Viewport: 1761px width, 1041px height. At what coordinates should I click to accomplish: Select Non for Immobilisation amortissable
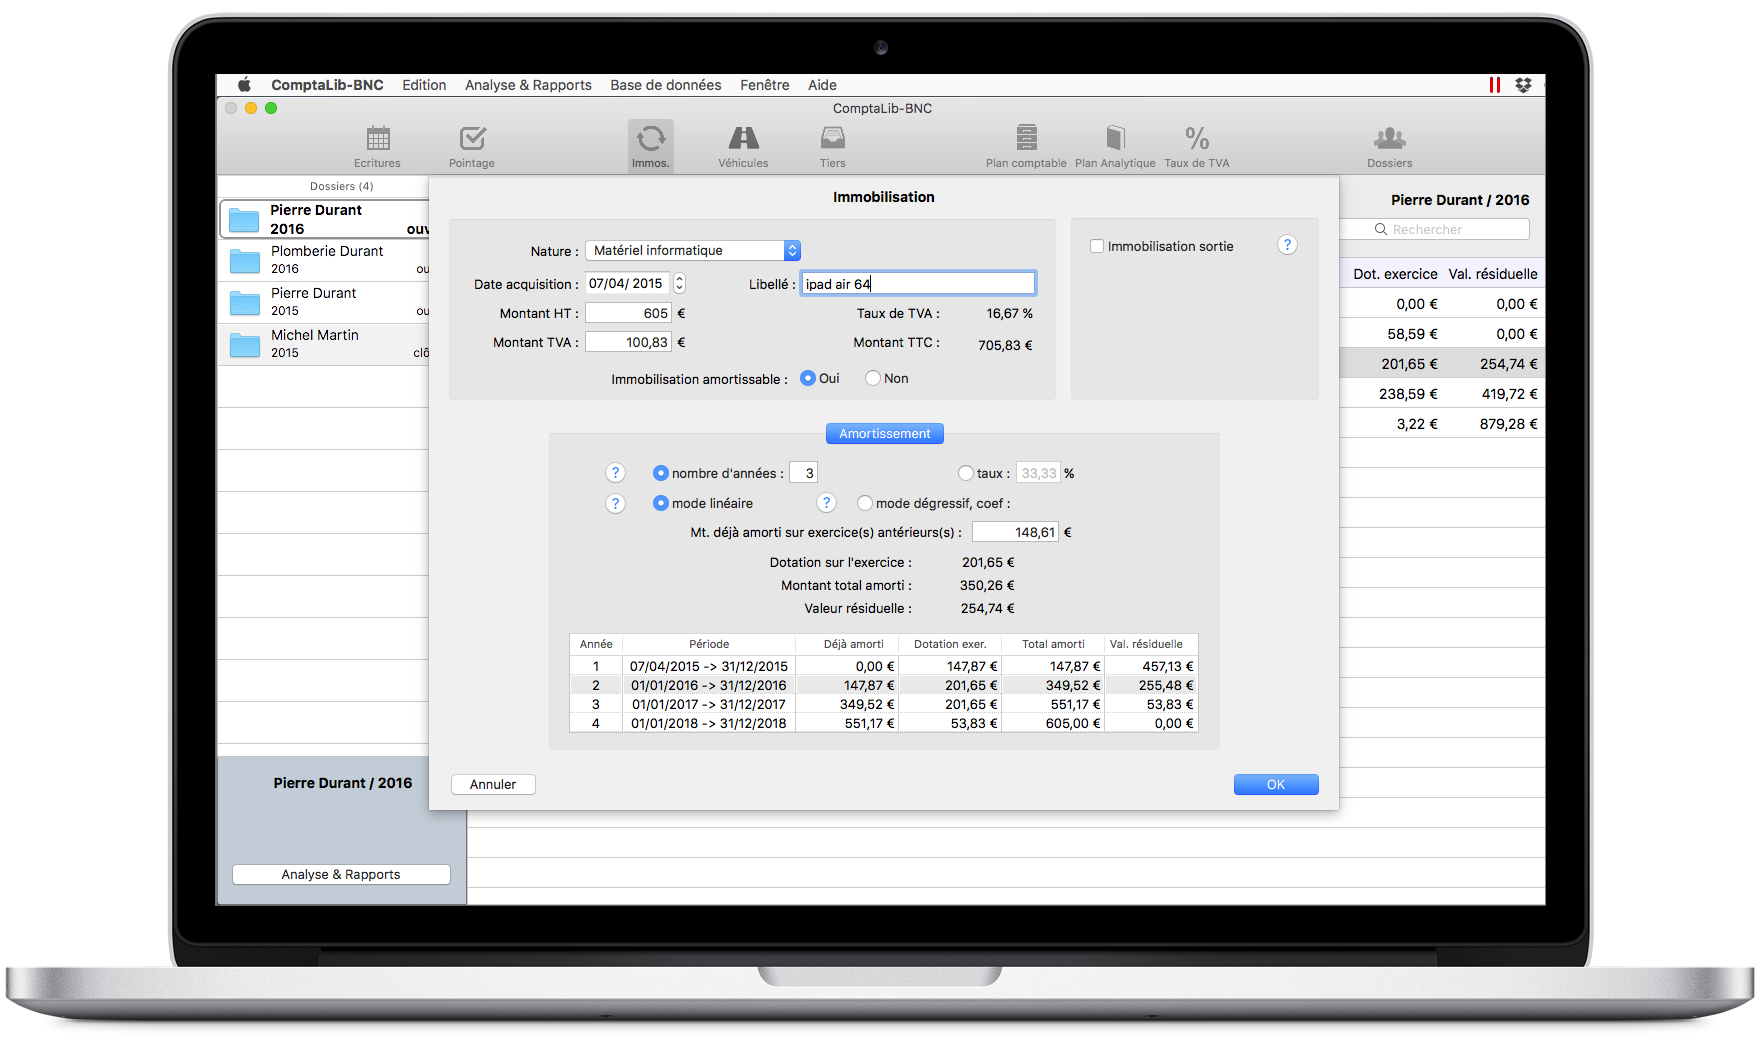pyautogui.click(x=873, y=378)
